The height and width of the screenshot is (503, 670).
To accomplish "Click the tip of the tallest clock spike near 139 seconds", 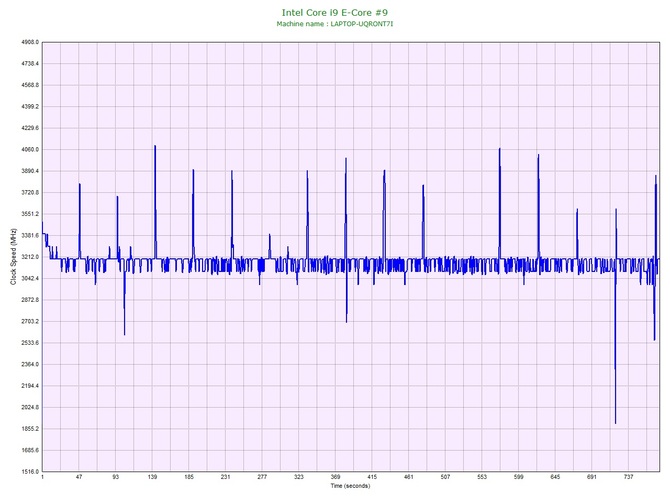I will (x=155, y=146).
